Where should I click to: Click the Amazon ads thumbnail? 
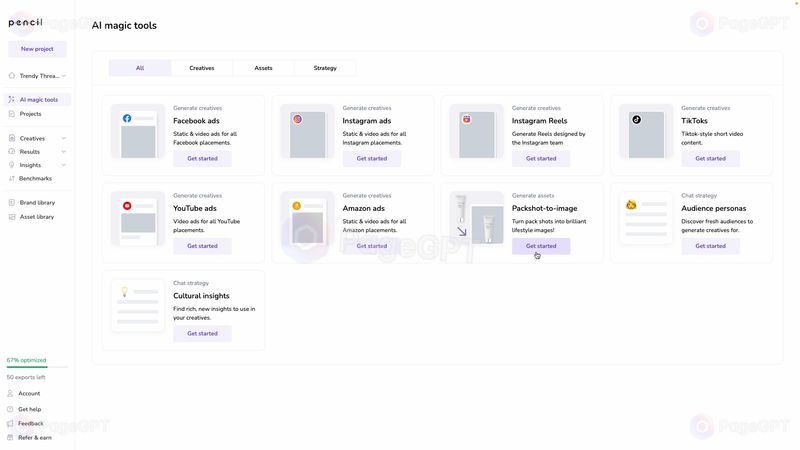pyautogui.click(x=307, y=219)
